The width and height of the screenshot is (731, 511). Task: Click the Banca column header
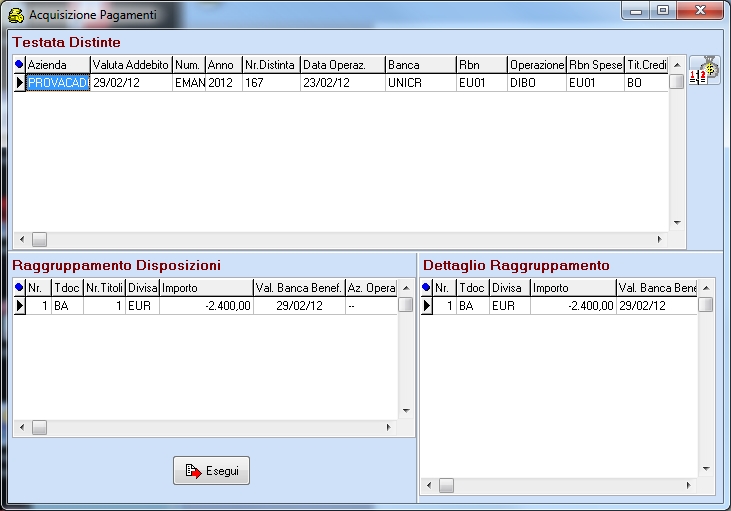pos(421,64)
